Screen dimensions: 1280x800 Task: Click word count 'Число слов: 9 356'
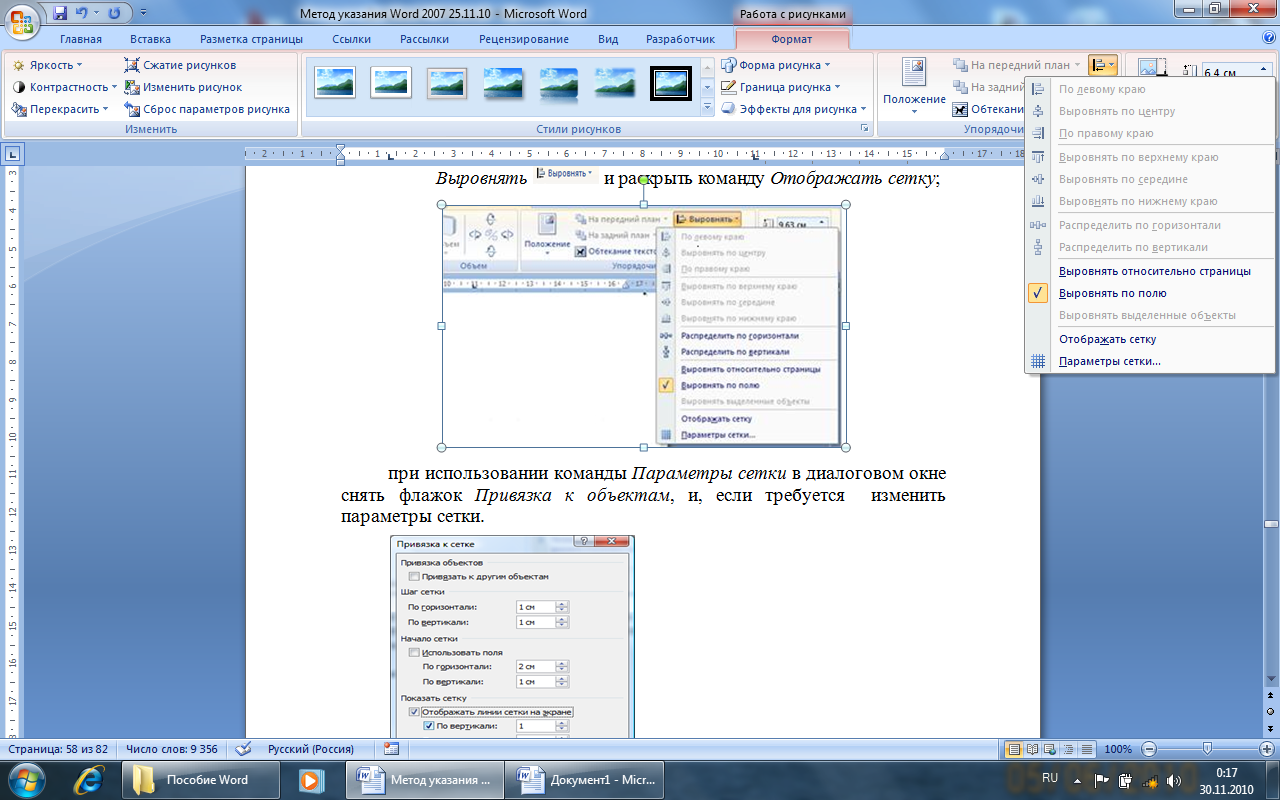click(x=172, y=749)
